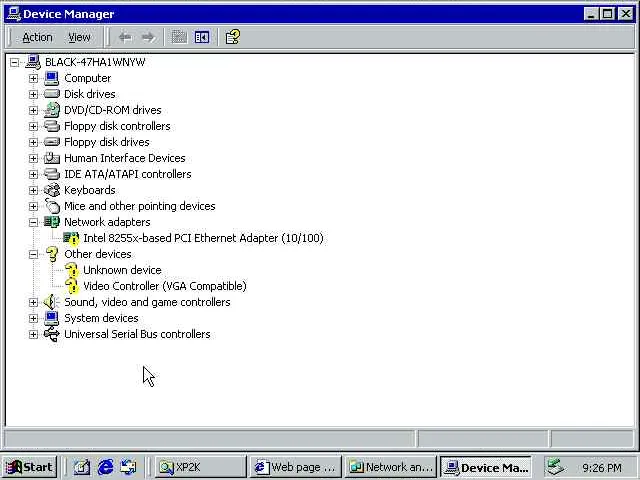Click the Network adapters icon
This screenshot has height=480, width=640.
pyautogui.click(x=51, y=222)
